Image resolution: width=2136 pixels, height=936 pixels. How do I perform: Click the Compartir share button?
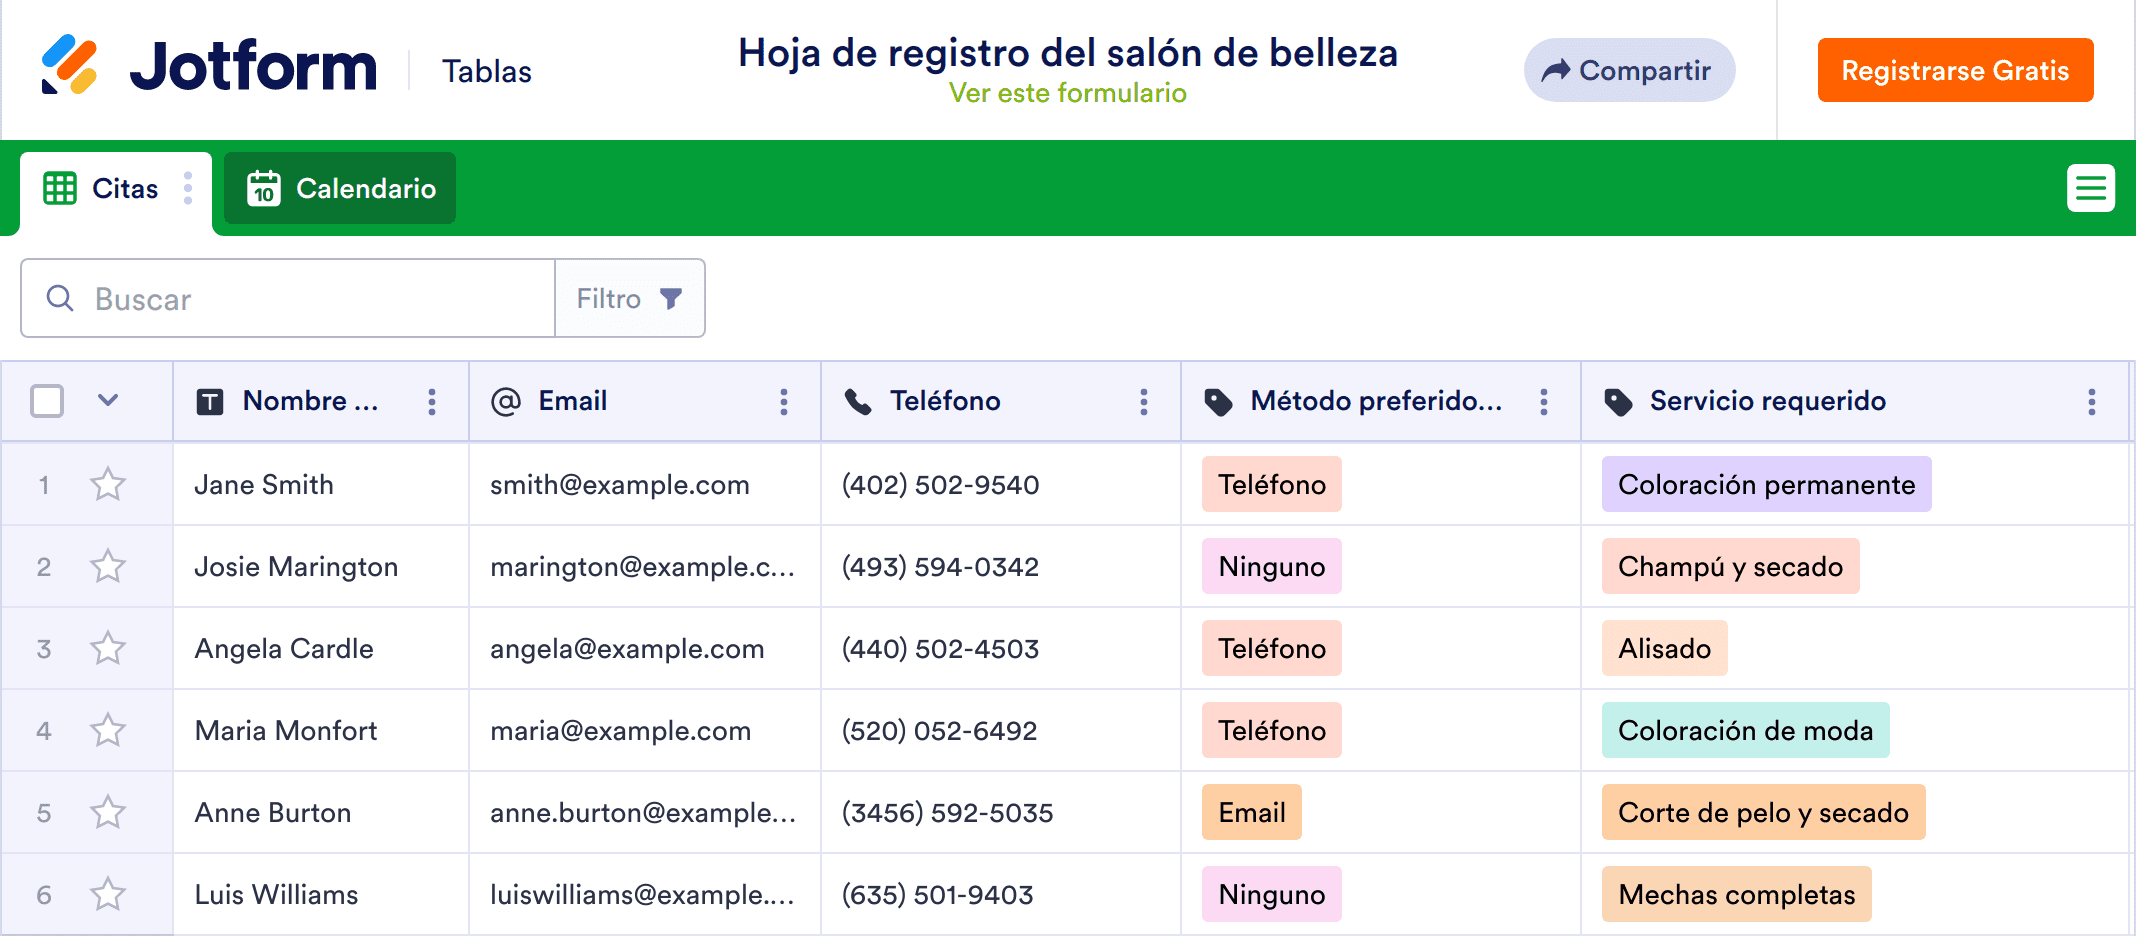[x=1628, y=70]
